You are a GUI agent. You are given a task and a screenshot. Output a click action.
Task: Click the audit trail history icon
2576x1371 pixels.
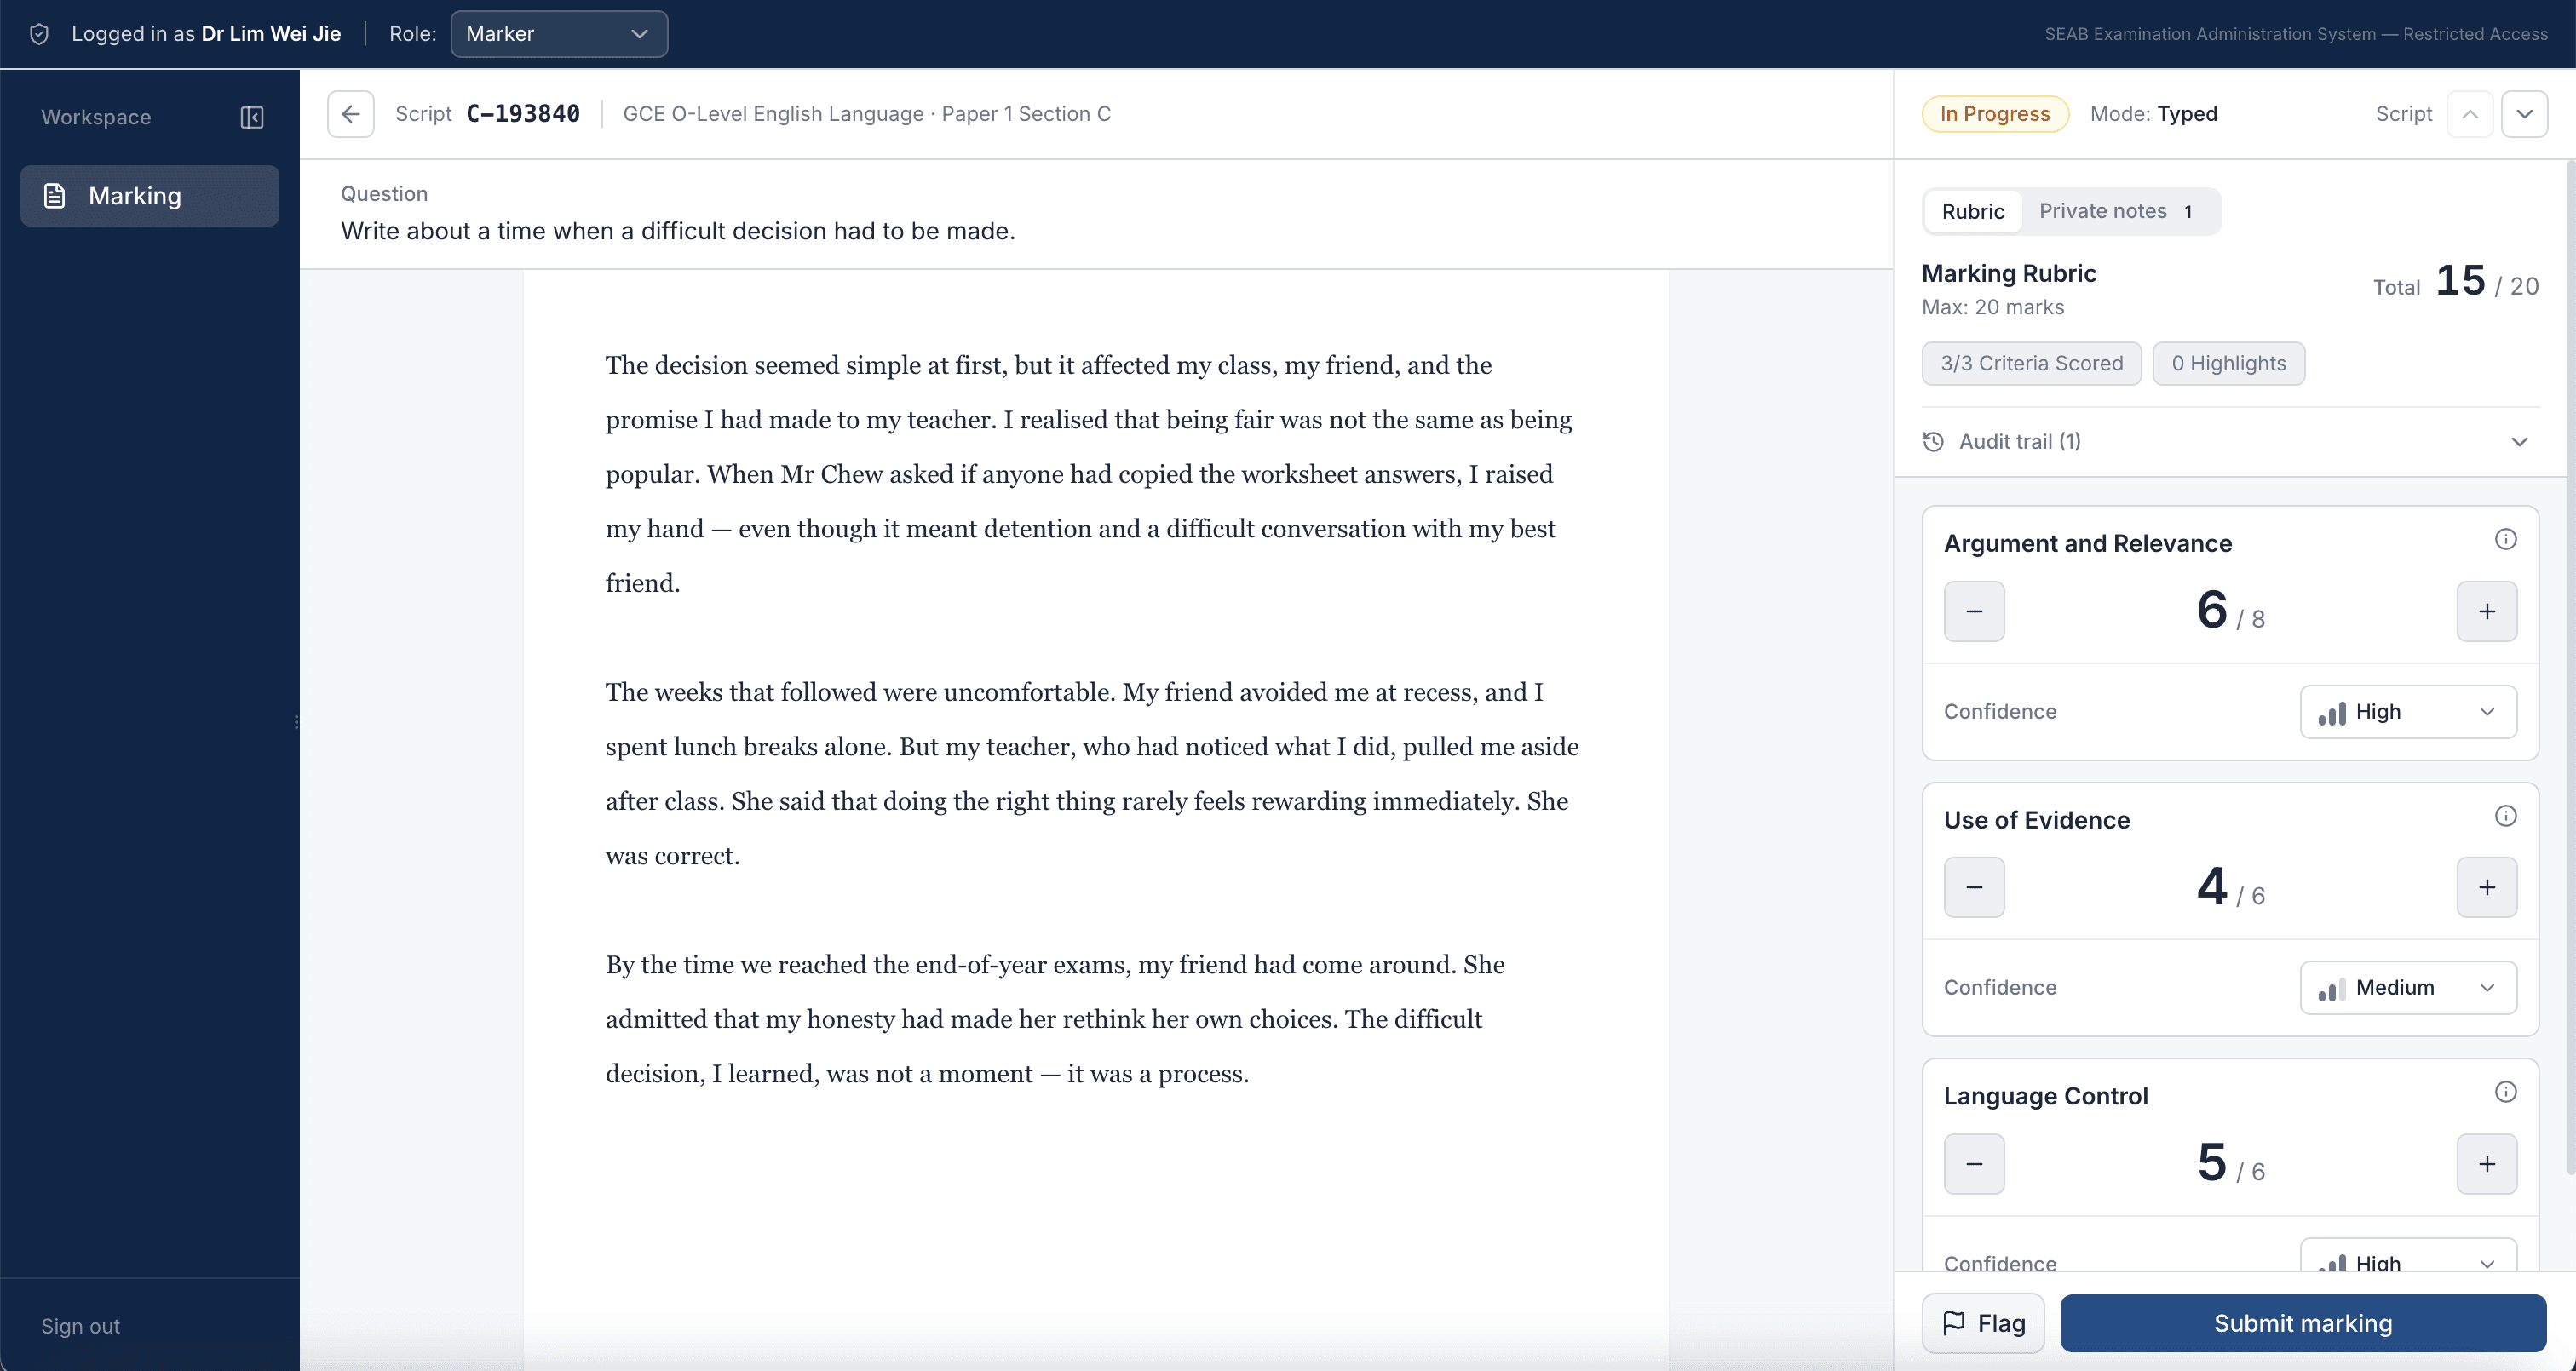point(1933,442)
